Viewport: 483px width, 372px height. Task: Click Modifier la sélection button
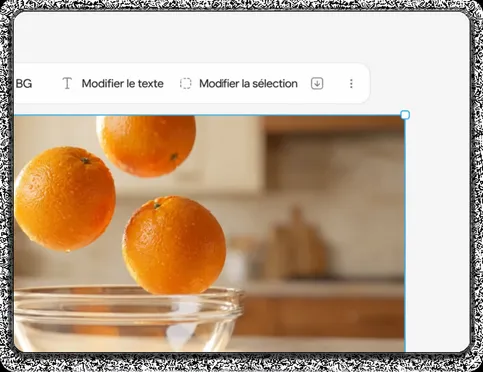(x=239, y=83)
